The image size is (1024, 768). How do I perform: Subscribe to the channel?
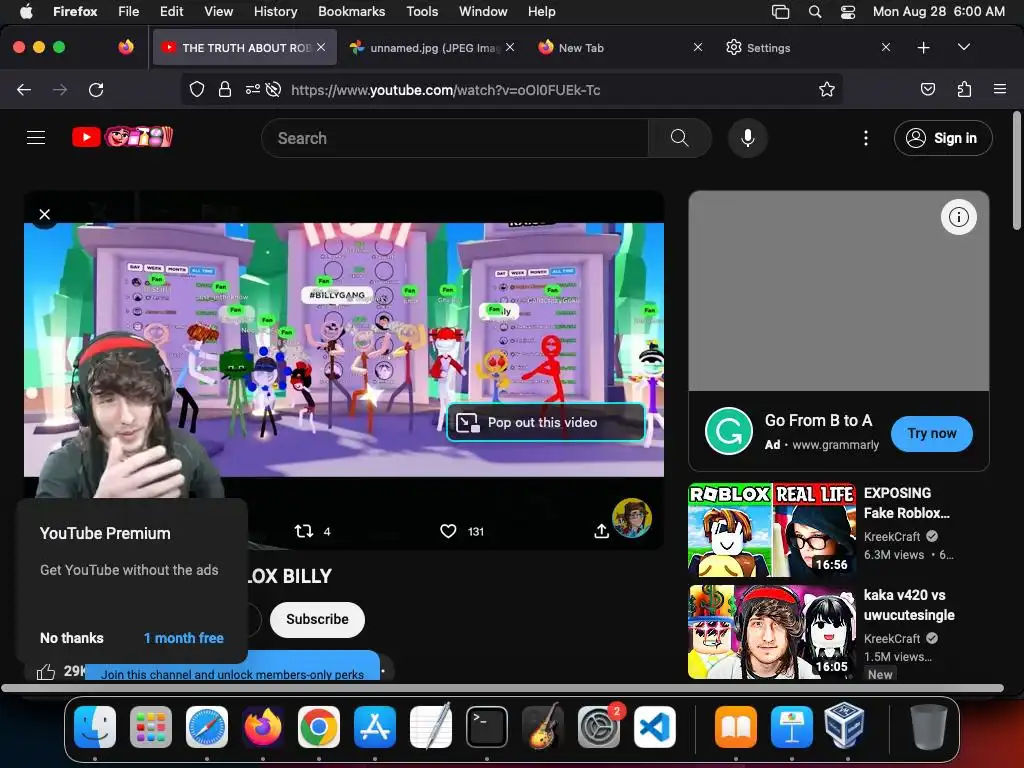pyautogui.click(x=317, y=619)
